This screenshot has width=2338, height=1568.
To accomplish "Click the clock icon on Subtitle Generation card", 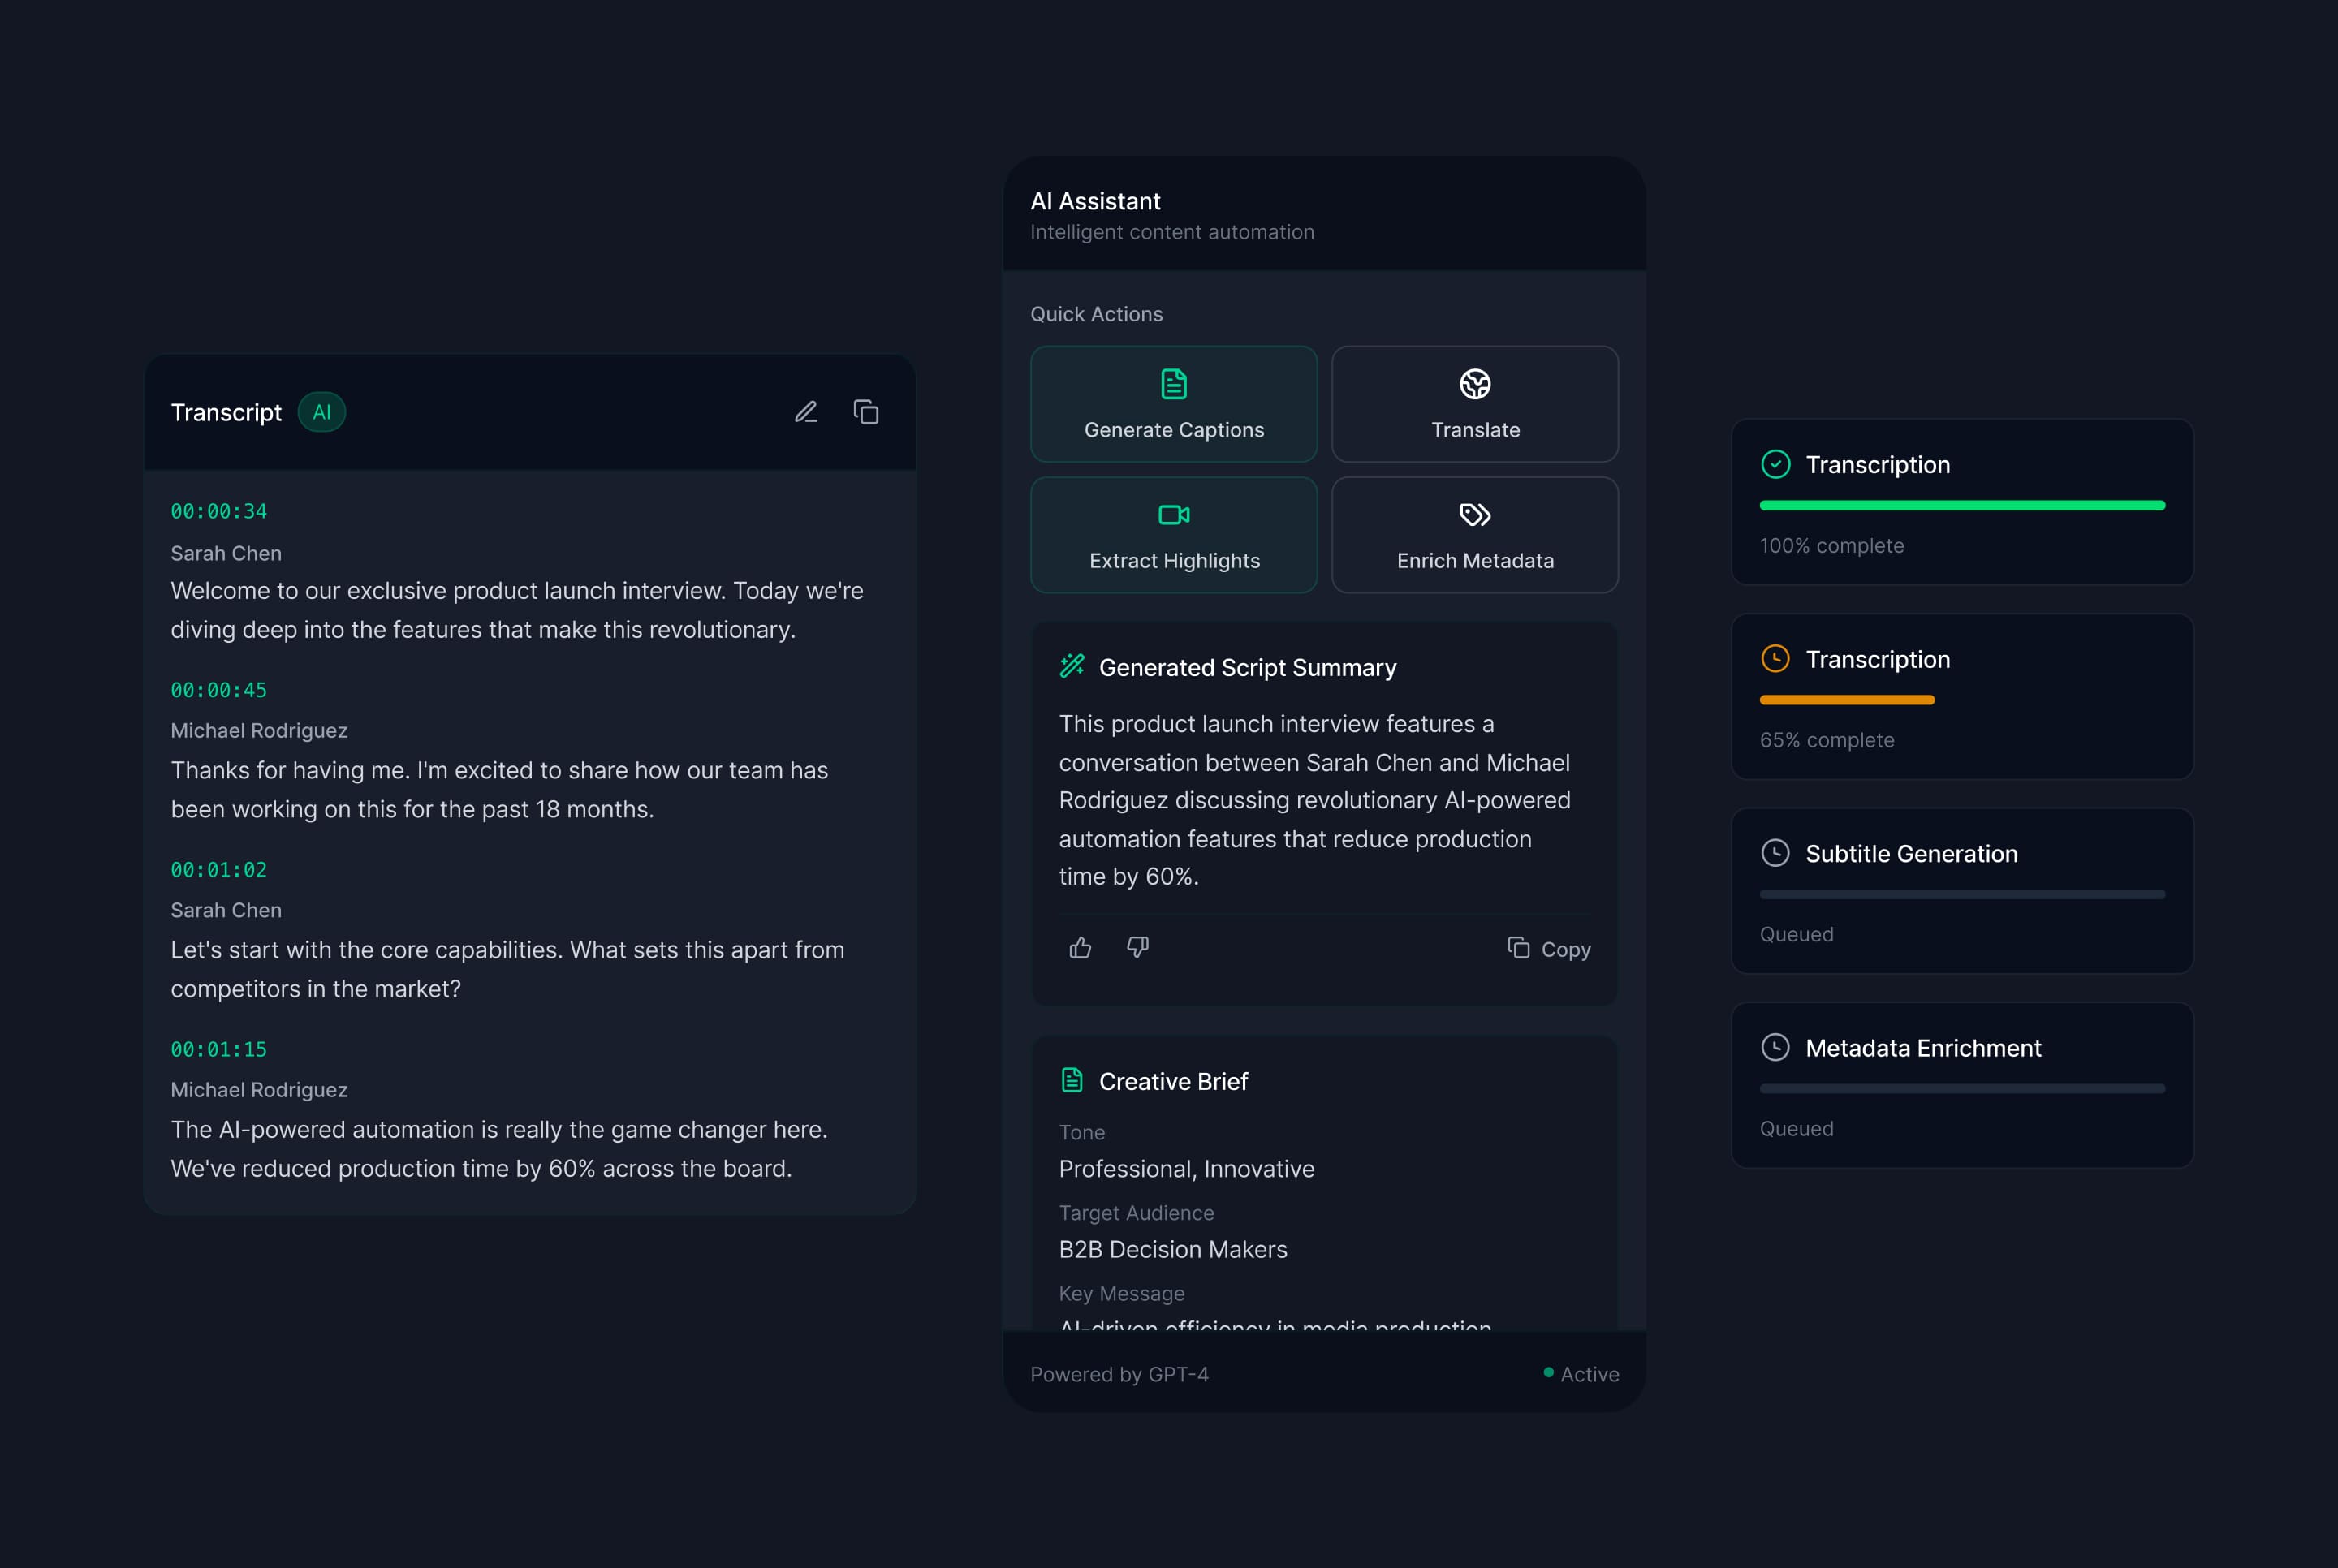I will (1776, 853).
